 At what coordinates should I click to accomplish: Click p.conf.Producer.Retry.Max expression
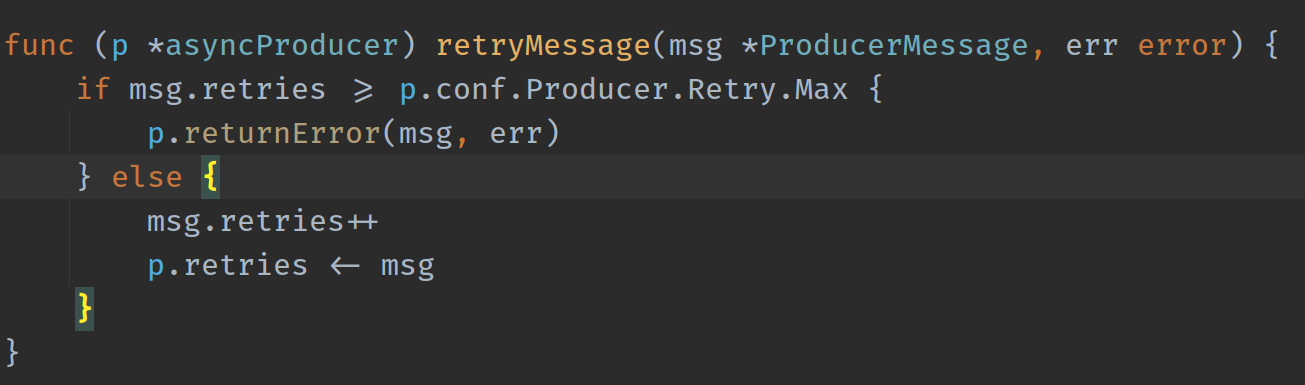624,90
